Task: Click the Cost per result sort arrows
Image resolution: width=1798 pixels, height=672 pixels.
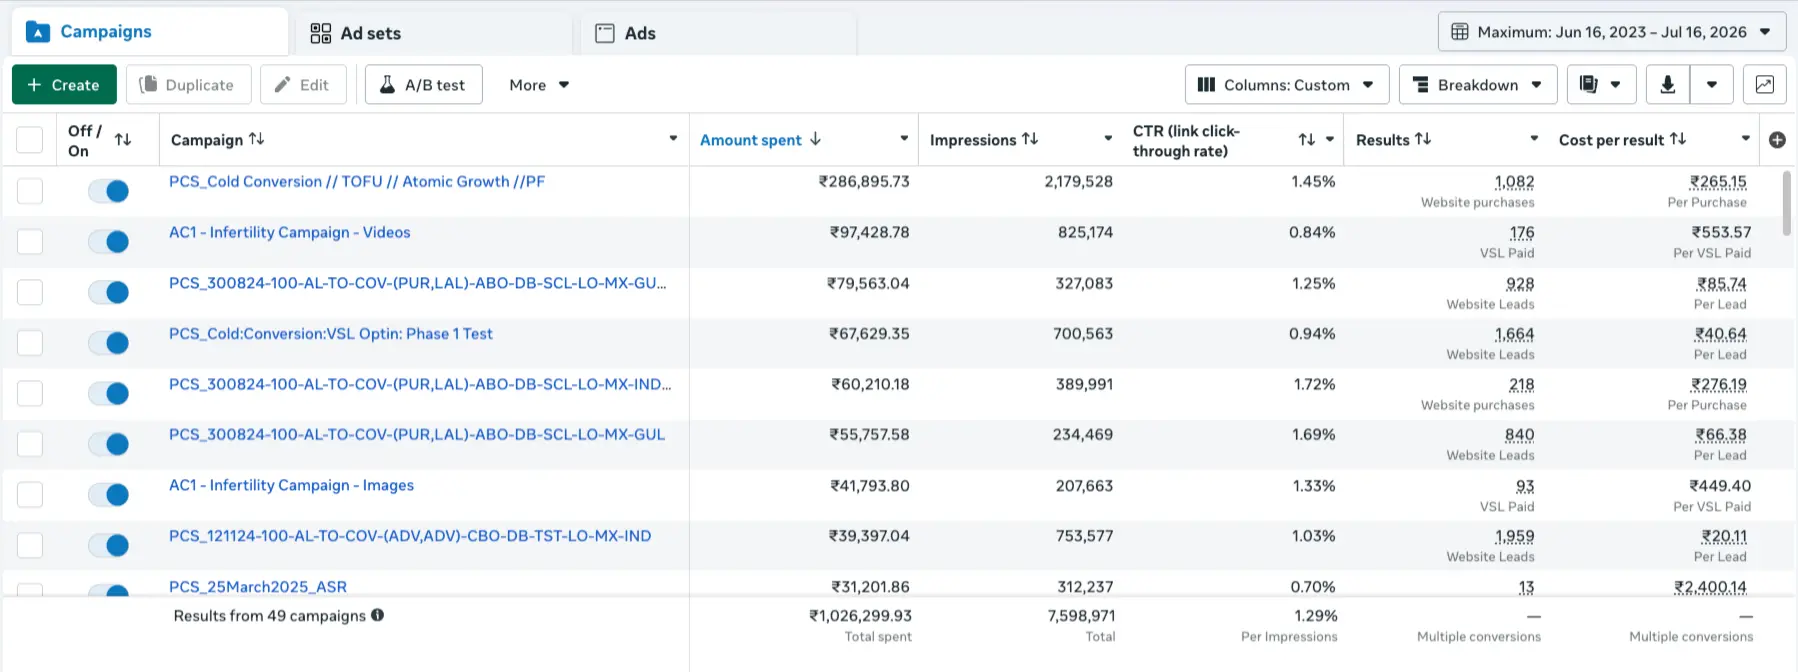Action: (1678, 139)
